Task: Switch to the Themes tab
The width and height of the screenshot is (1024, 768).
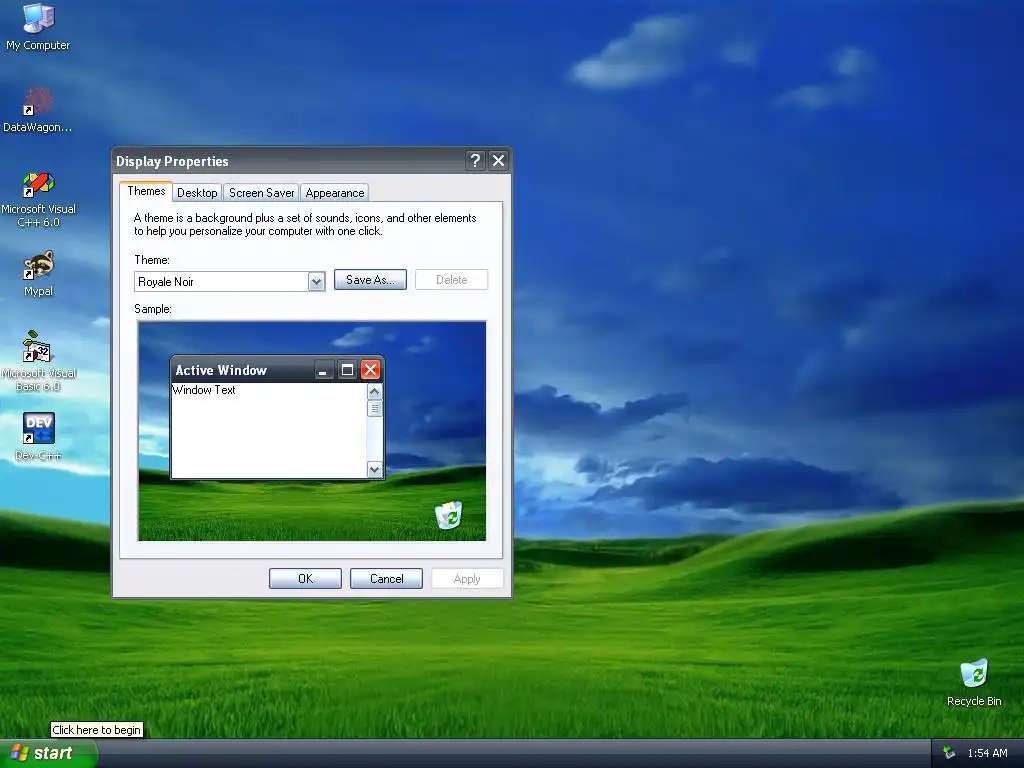Action: tap(146, 191)
